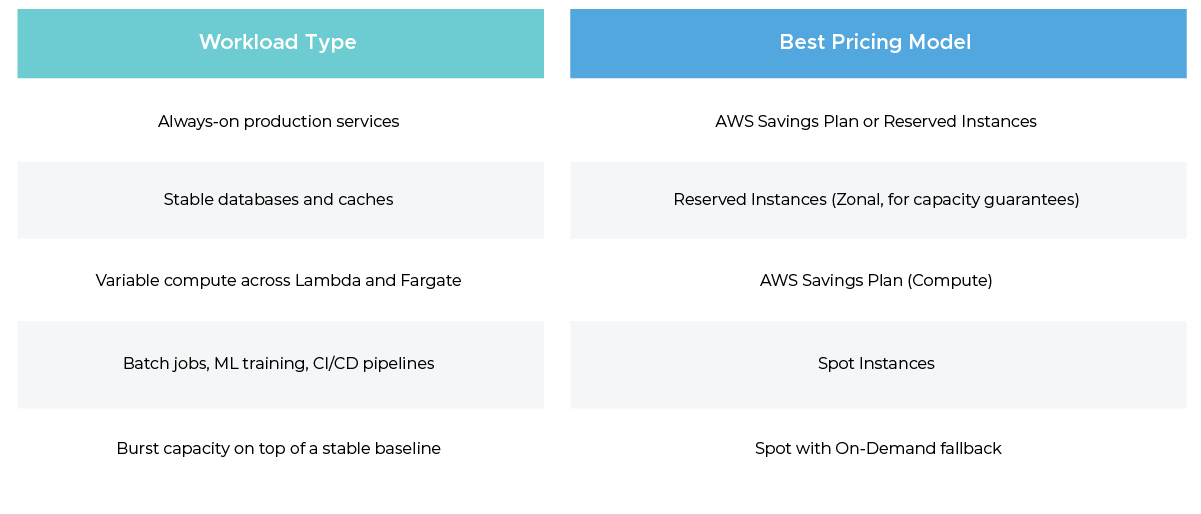
Task: Select Burst capacity on top of stable baseline
Action: point(280,448)
